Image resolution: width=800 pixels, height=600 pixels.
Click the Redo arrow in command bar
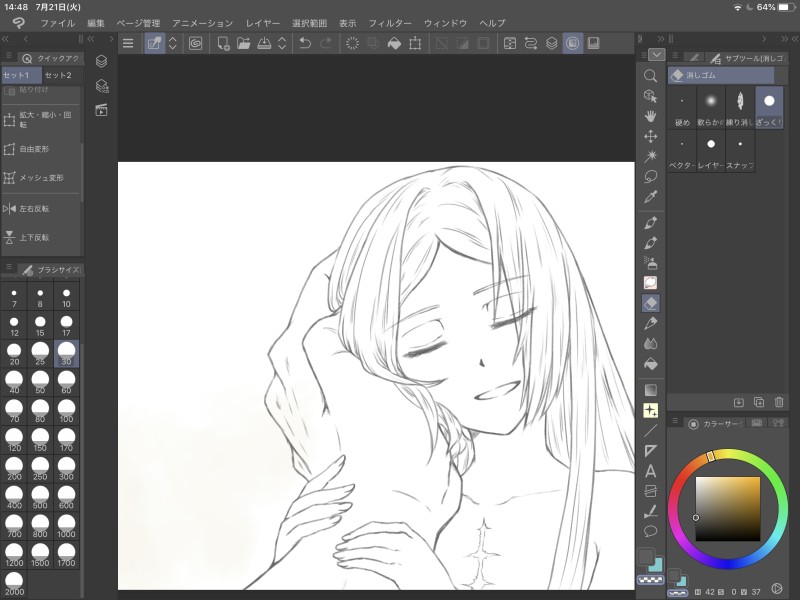point(326,43)
